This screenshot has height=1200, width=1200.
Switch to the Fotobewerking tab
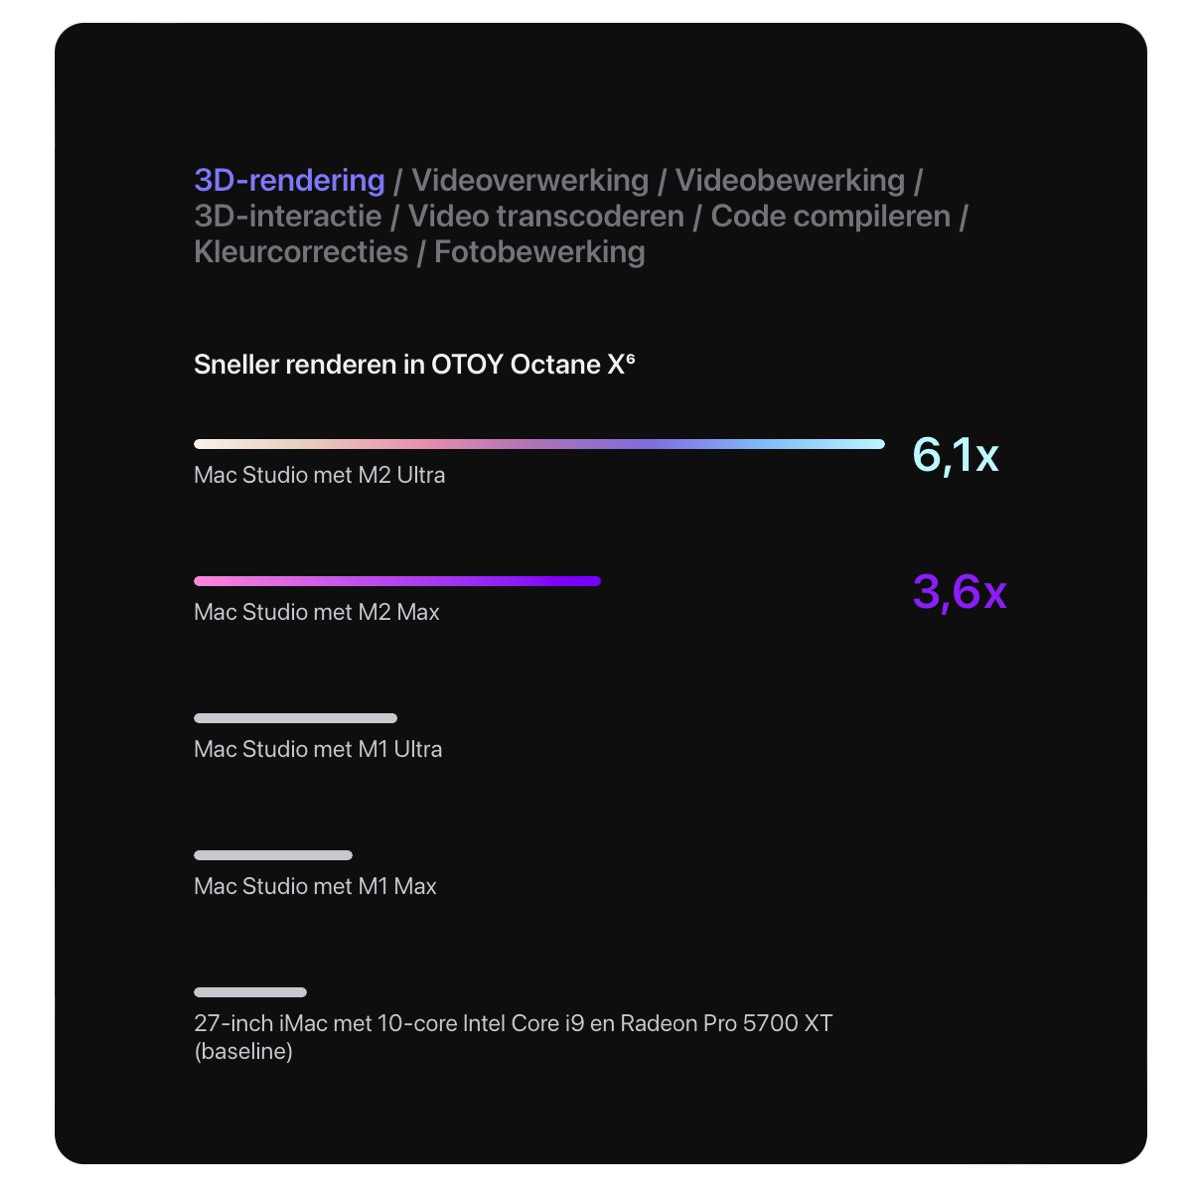[x=540, y=252]
